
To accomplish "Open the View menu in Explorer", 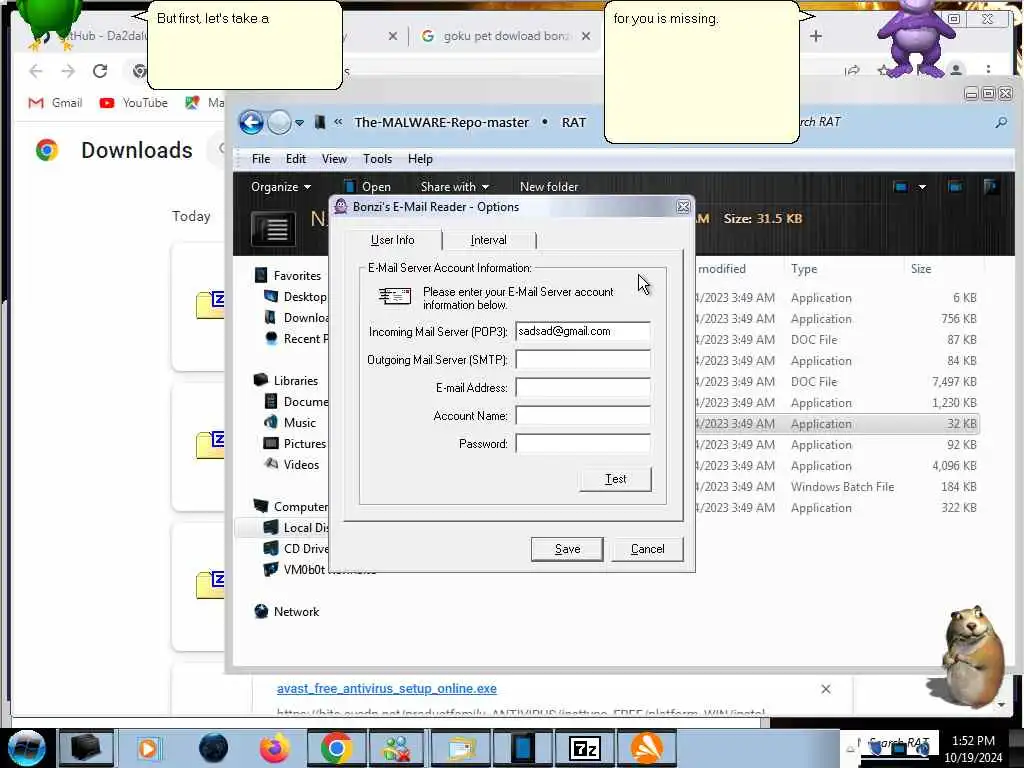I will 334,159.
